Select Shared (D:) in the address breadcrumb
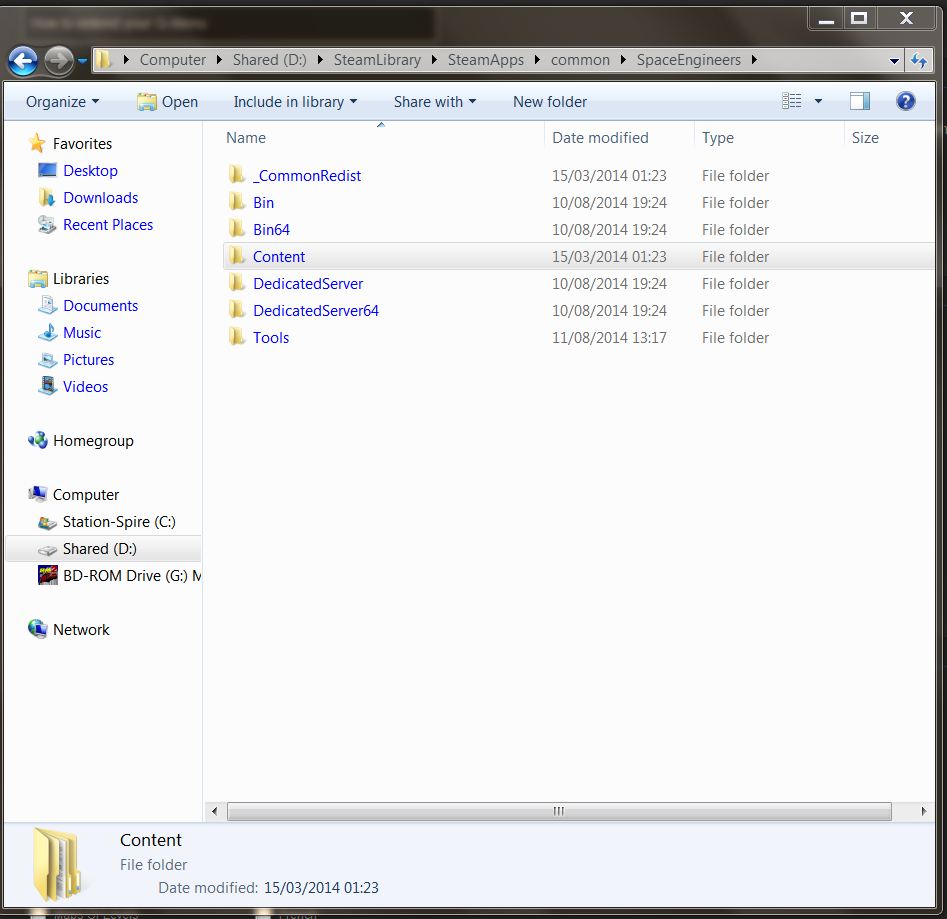 (x=269, y=60)
